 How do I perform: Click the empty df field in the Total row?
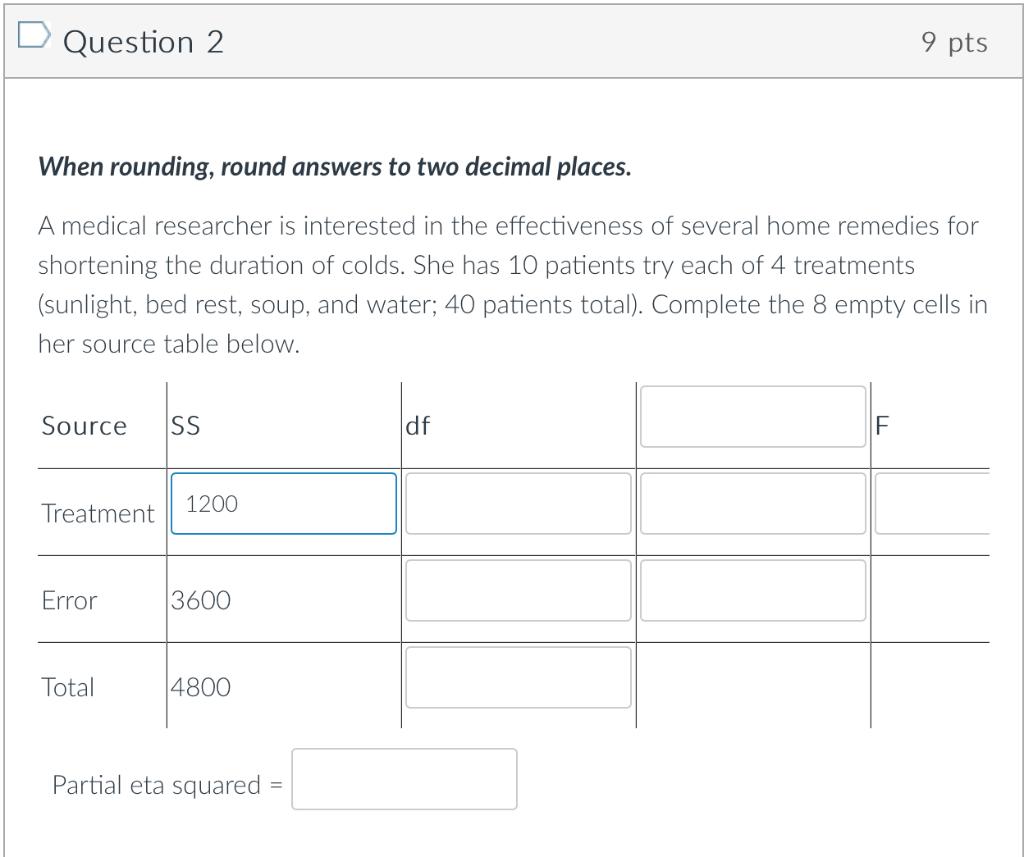(x=518, y=677)
